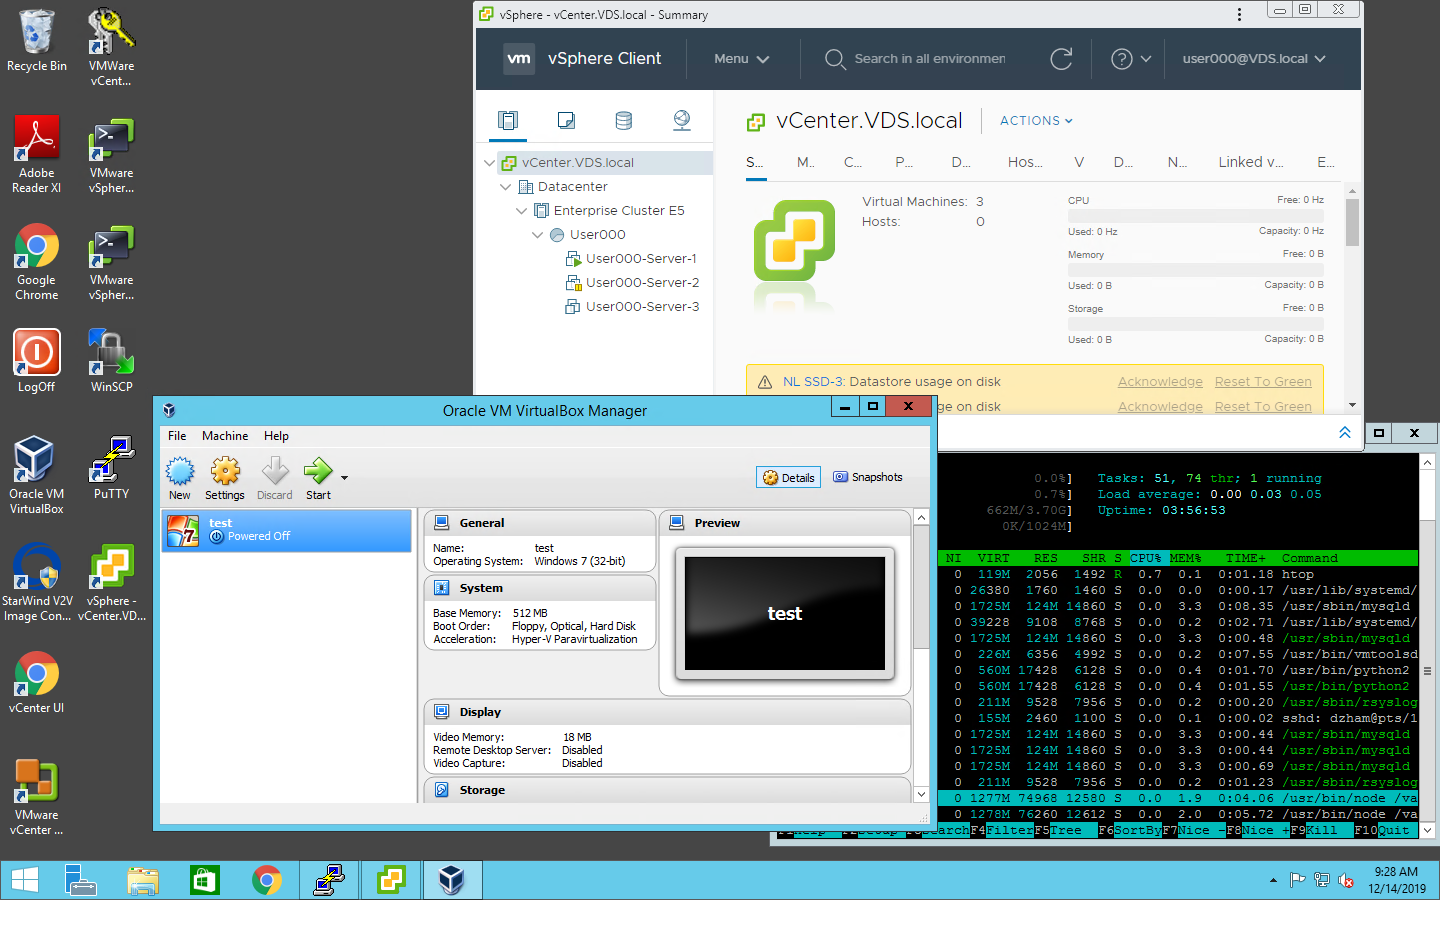
Task: Toggle Snapshots view in VirtualBox
Action: (868, 477)
